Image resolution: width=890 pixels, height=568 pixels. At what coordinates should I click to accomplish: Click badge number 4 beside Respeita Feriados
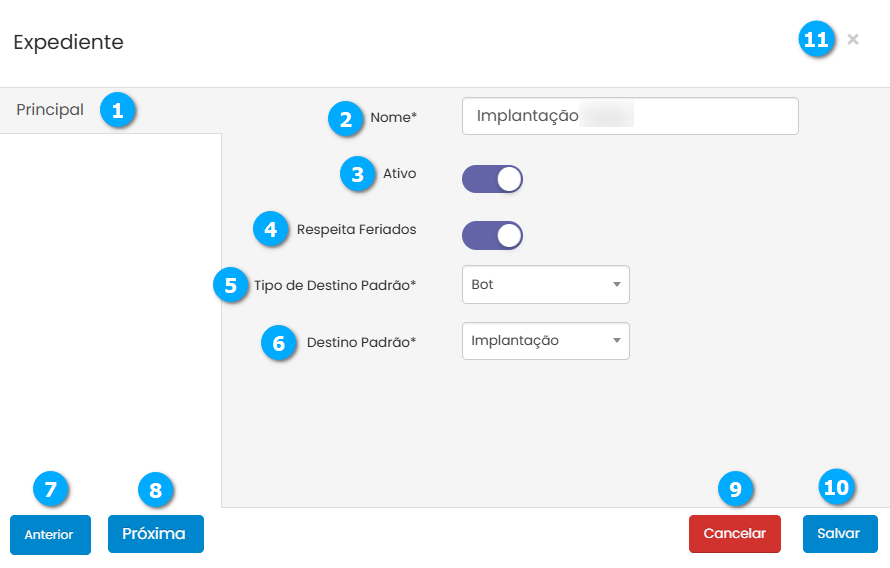click(x=270, y=229)
